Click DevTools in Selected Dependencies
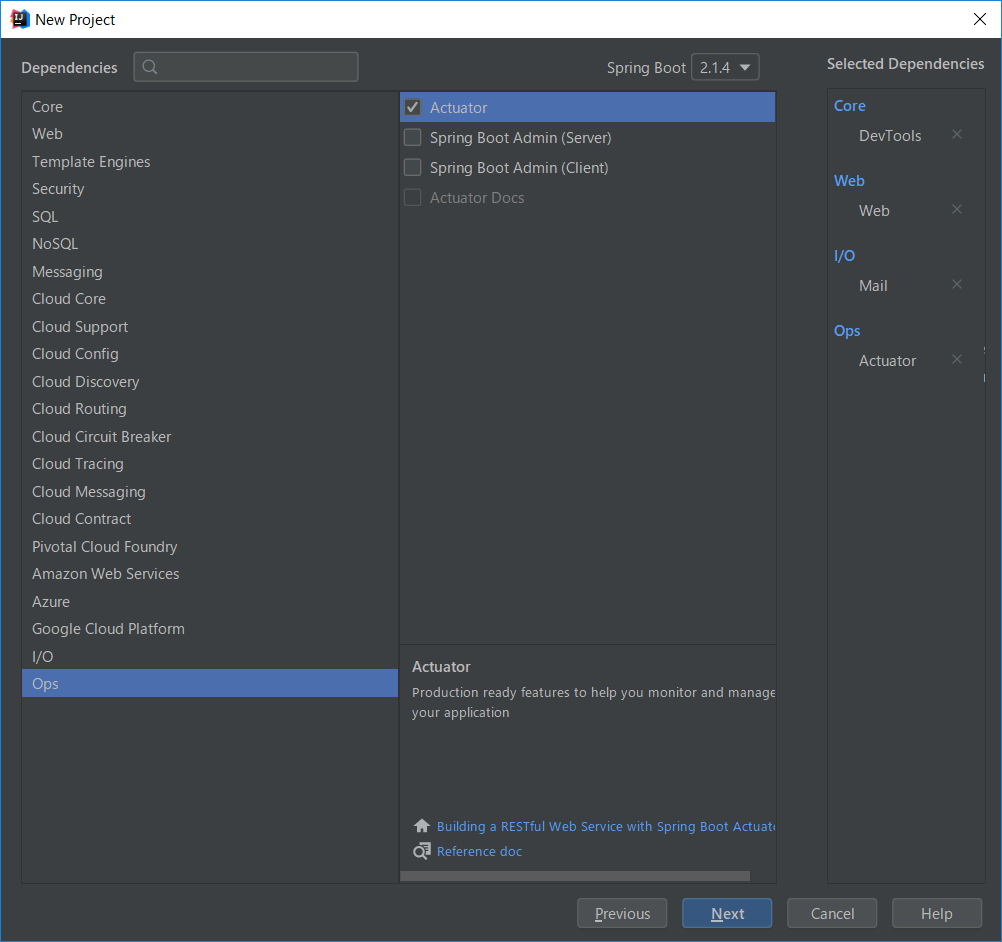This screenshot has width=1002, height=942. [x=890, y=135]
